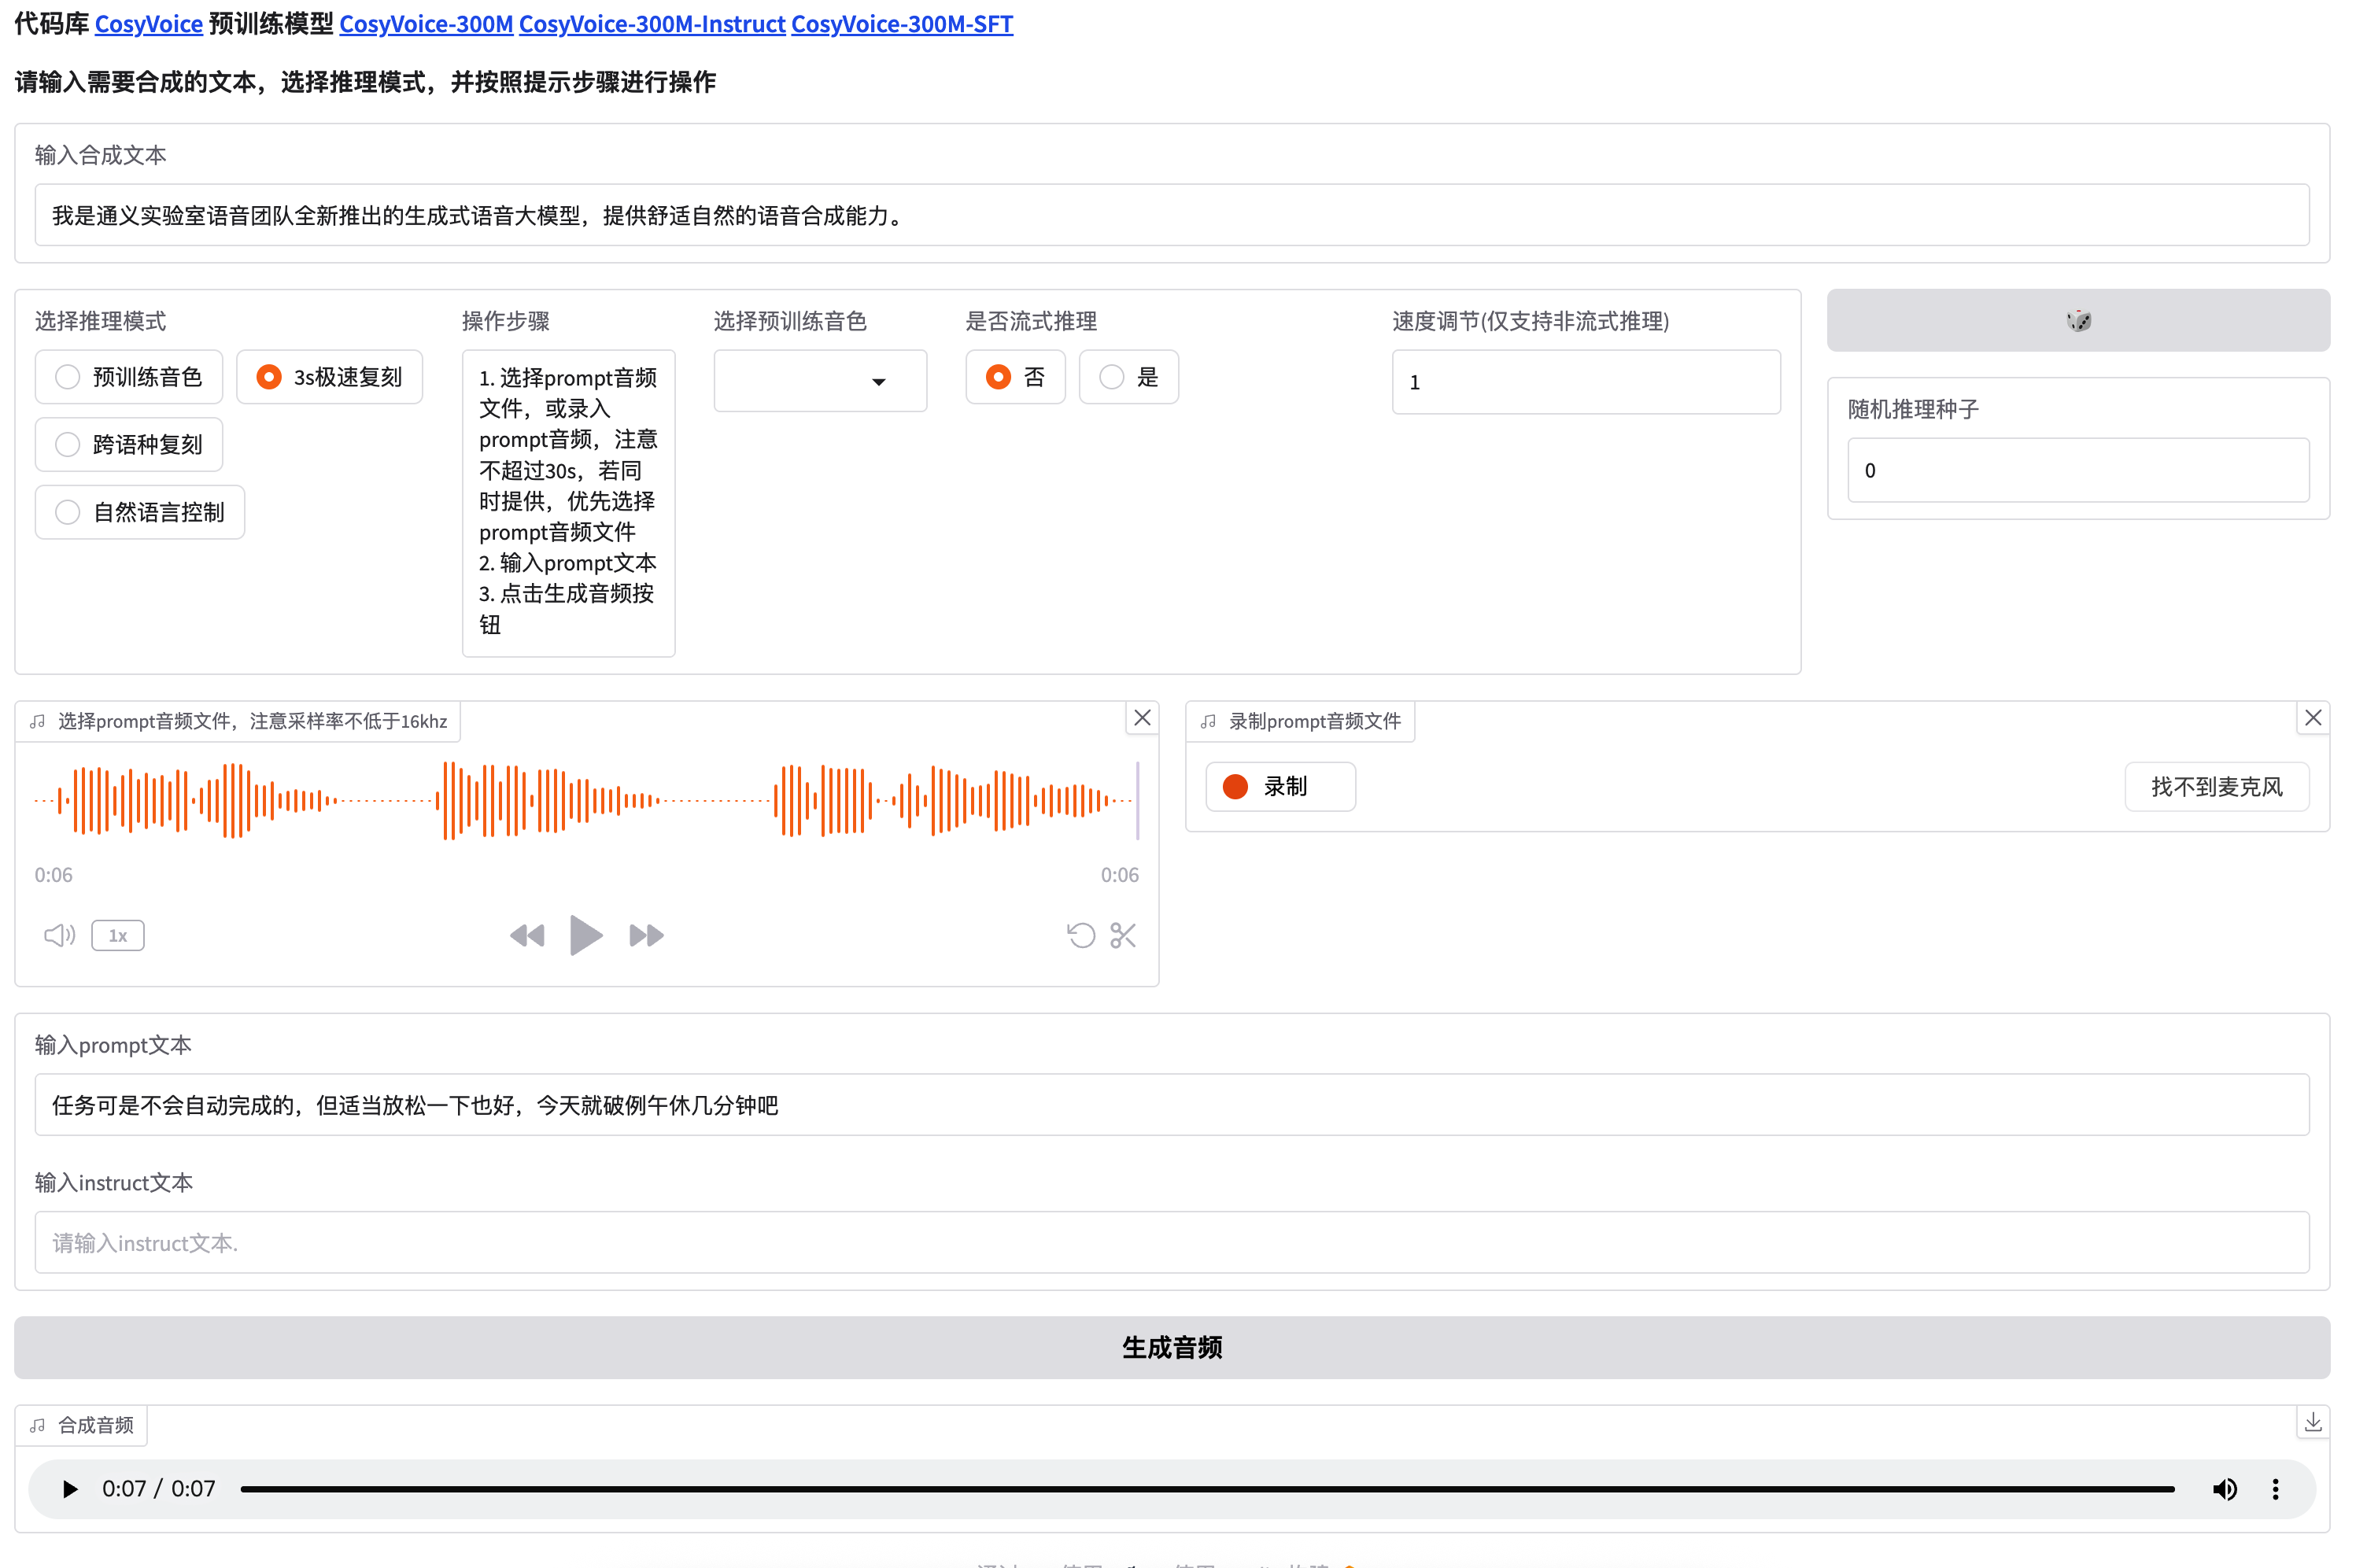Open the synthesized audio more options menu
The width and height of the screenshot is (2356, 1568).
tap(2275, 1489)
